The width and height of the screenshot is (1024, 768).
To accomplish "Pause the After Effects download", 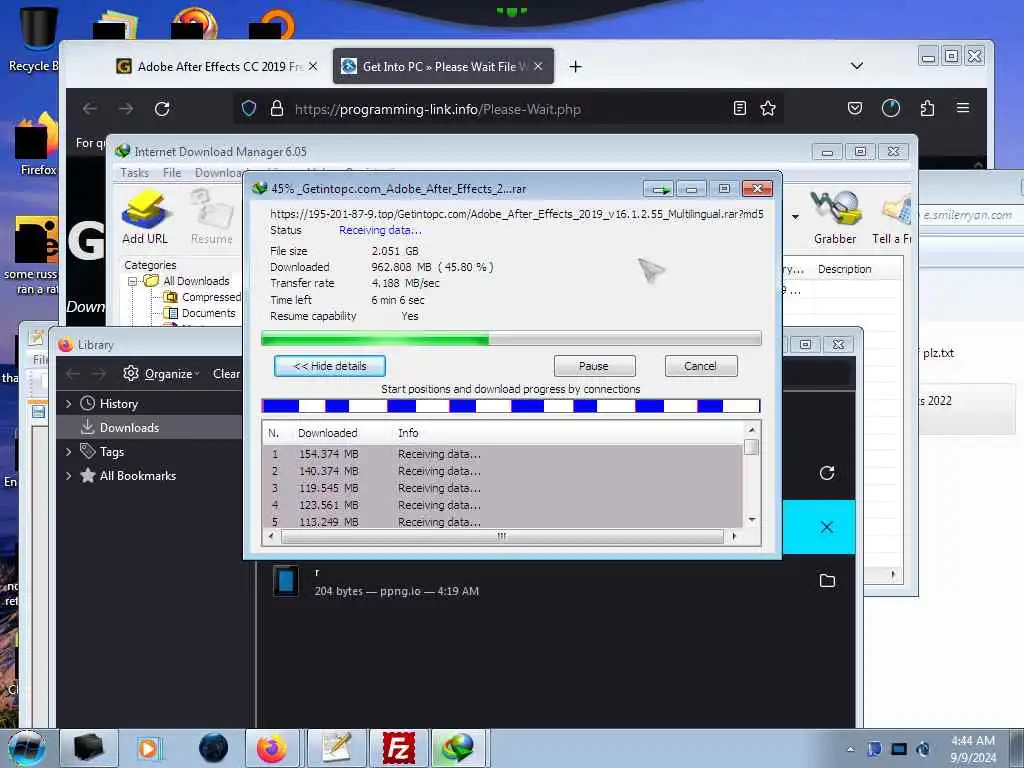I will (594, 366).
